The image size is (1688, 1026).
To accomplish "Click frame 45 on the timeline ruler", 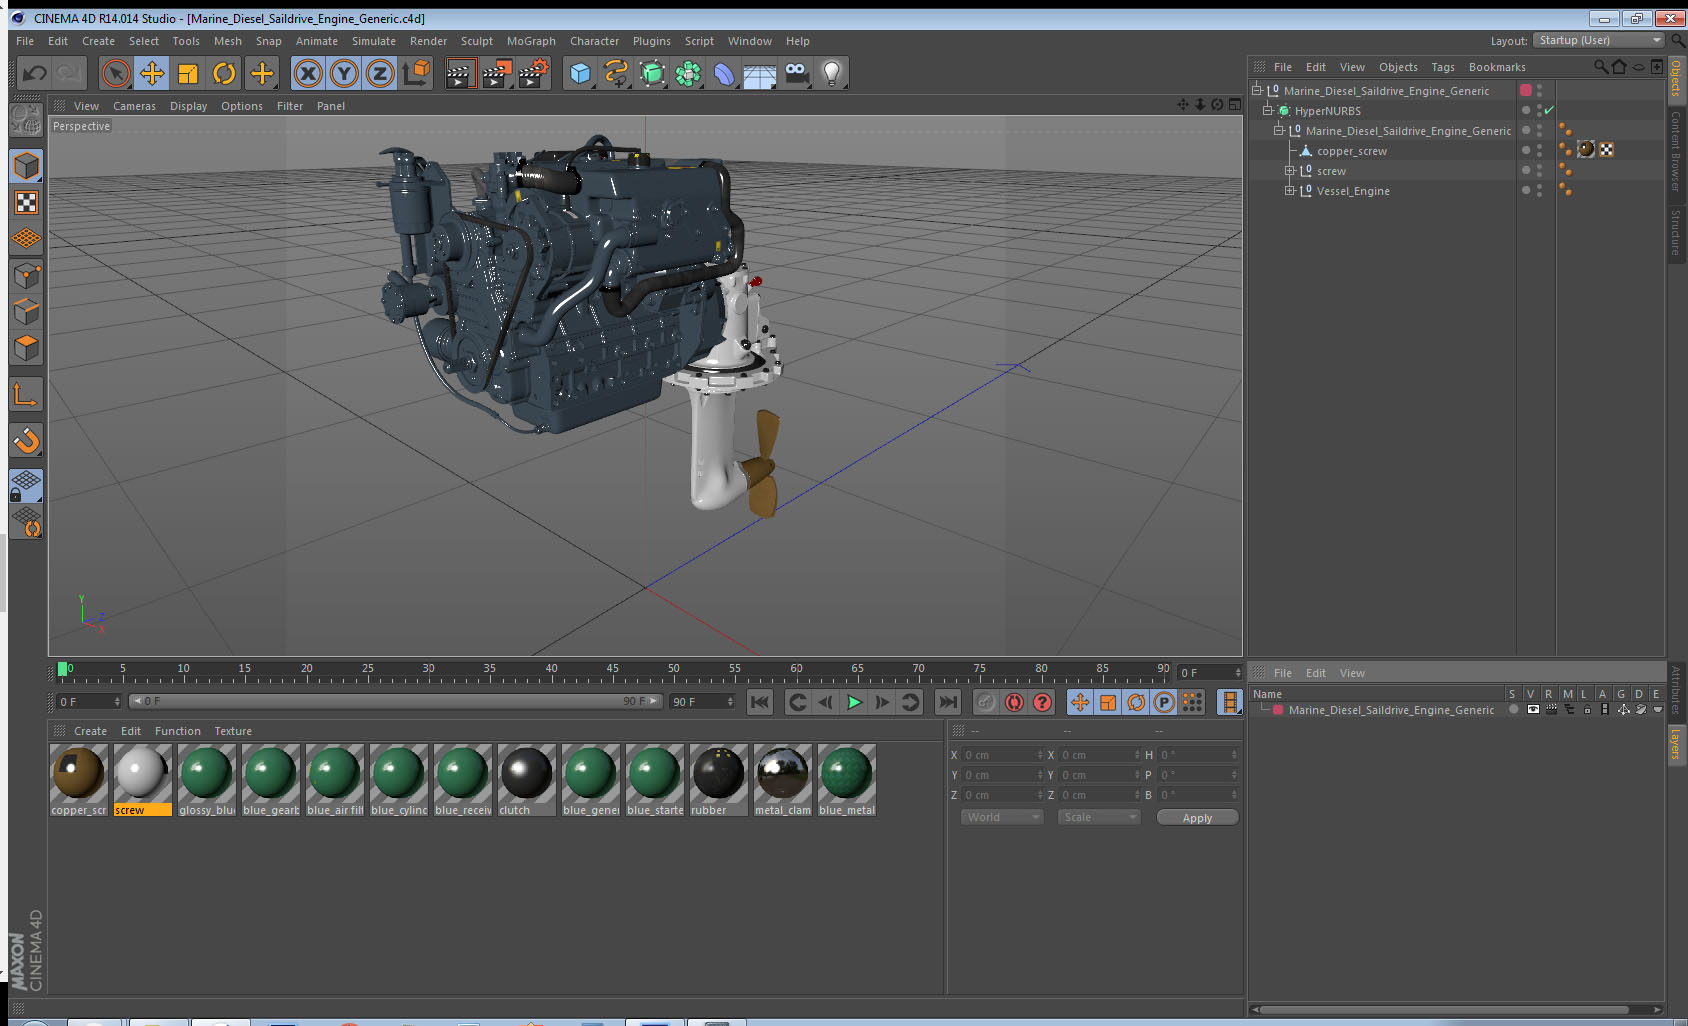I will [x=612, y=671].
